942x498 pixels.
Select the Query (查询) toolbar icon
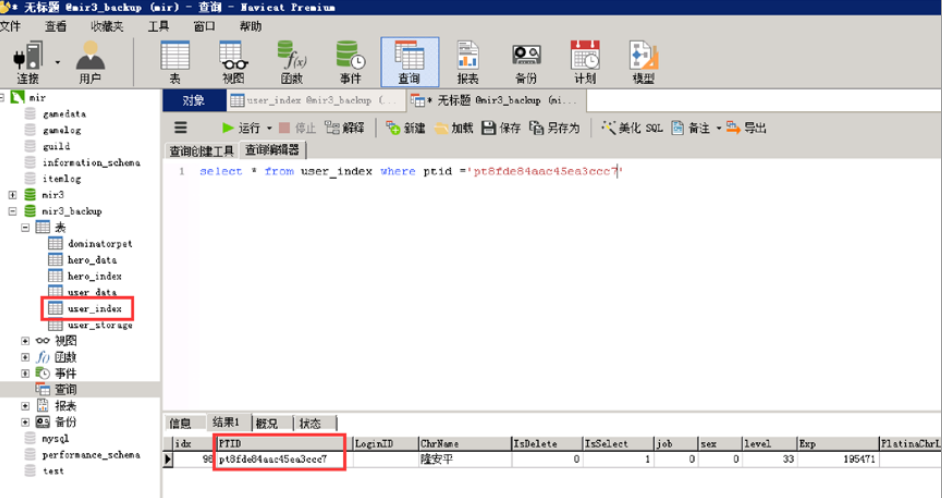coord(410,62)
